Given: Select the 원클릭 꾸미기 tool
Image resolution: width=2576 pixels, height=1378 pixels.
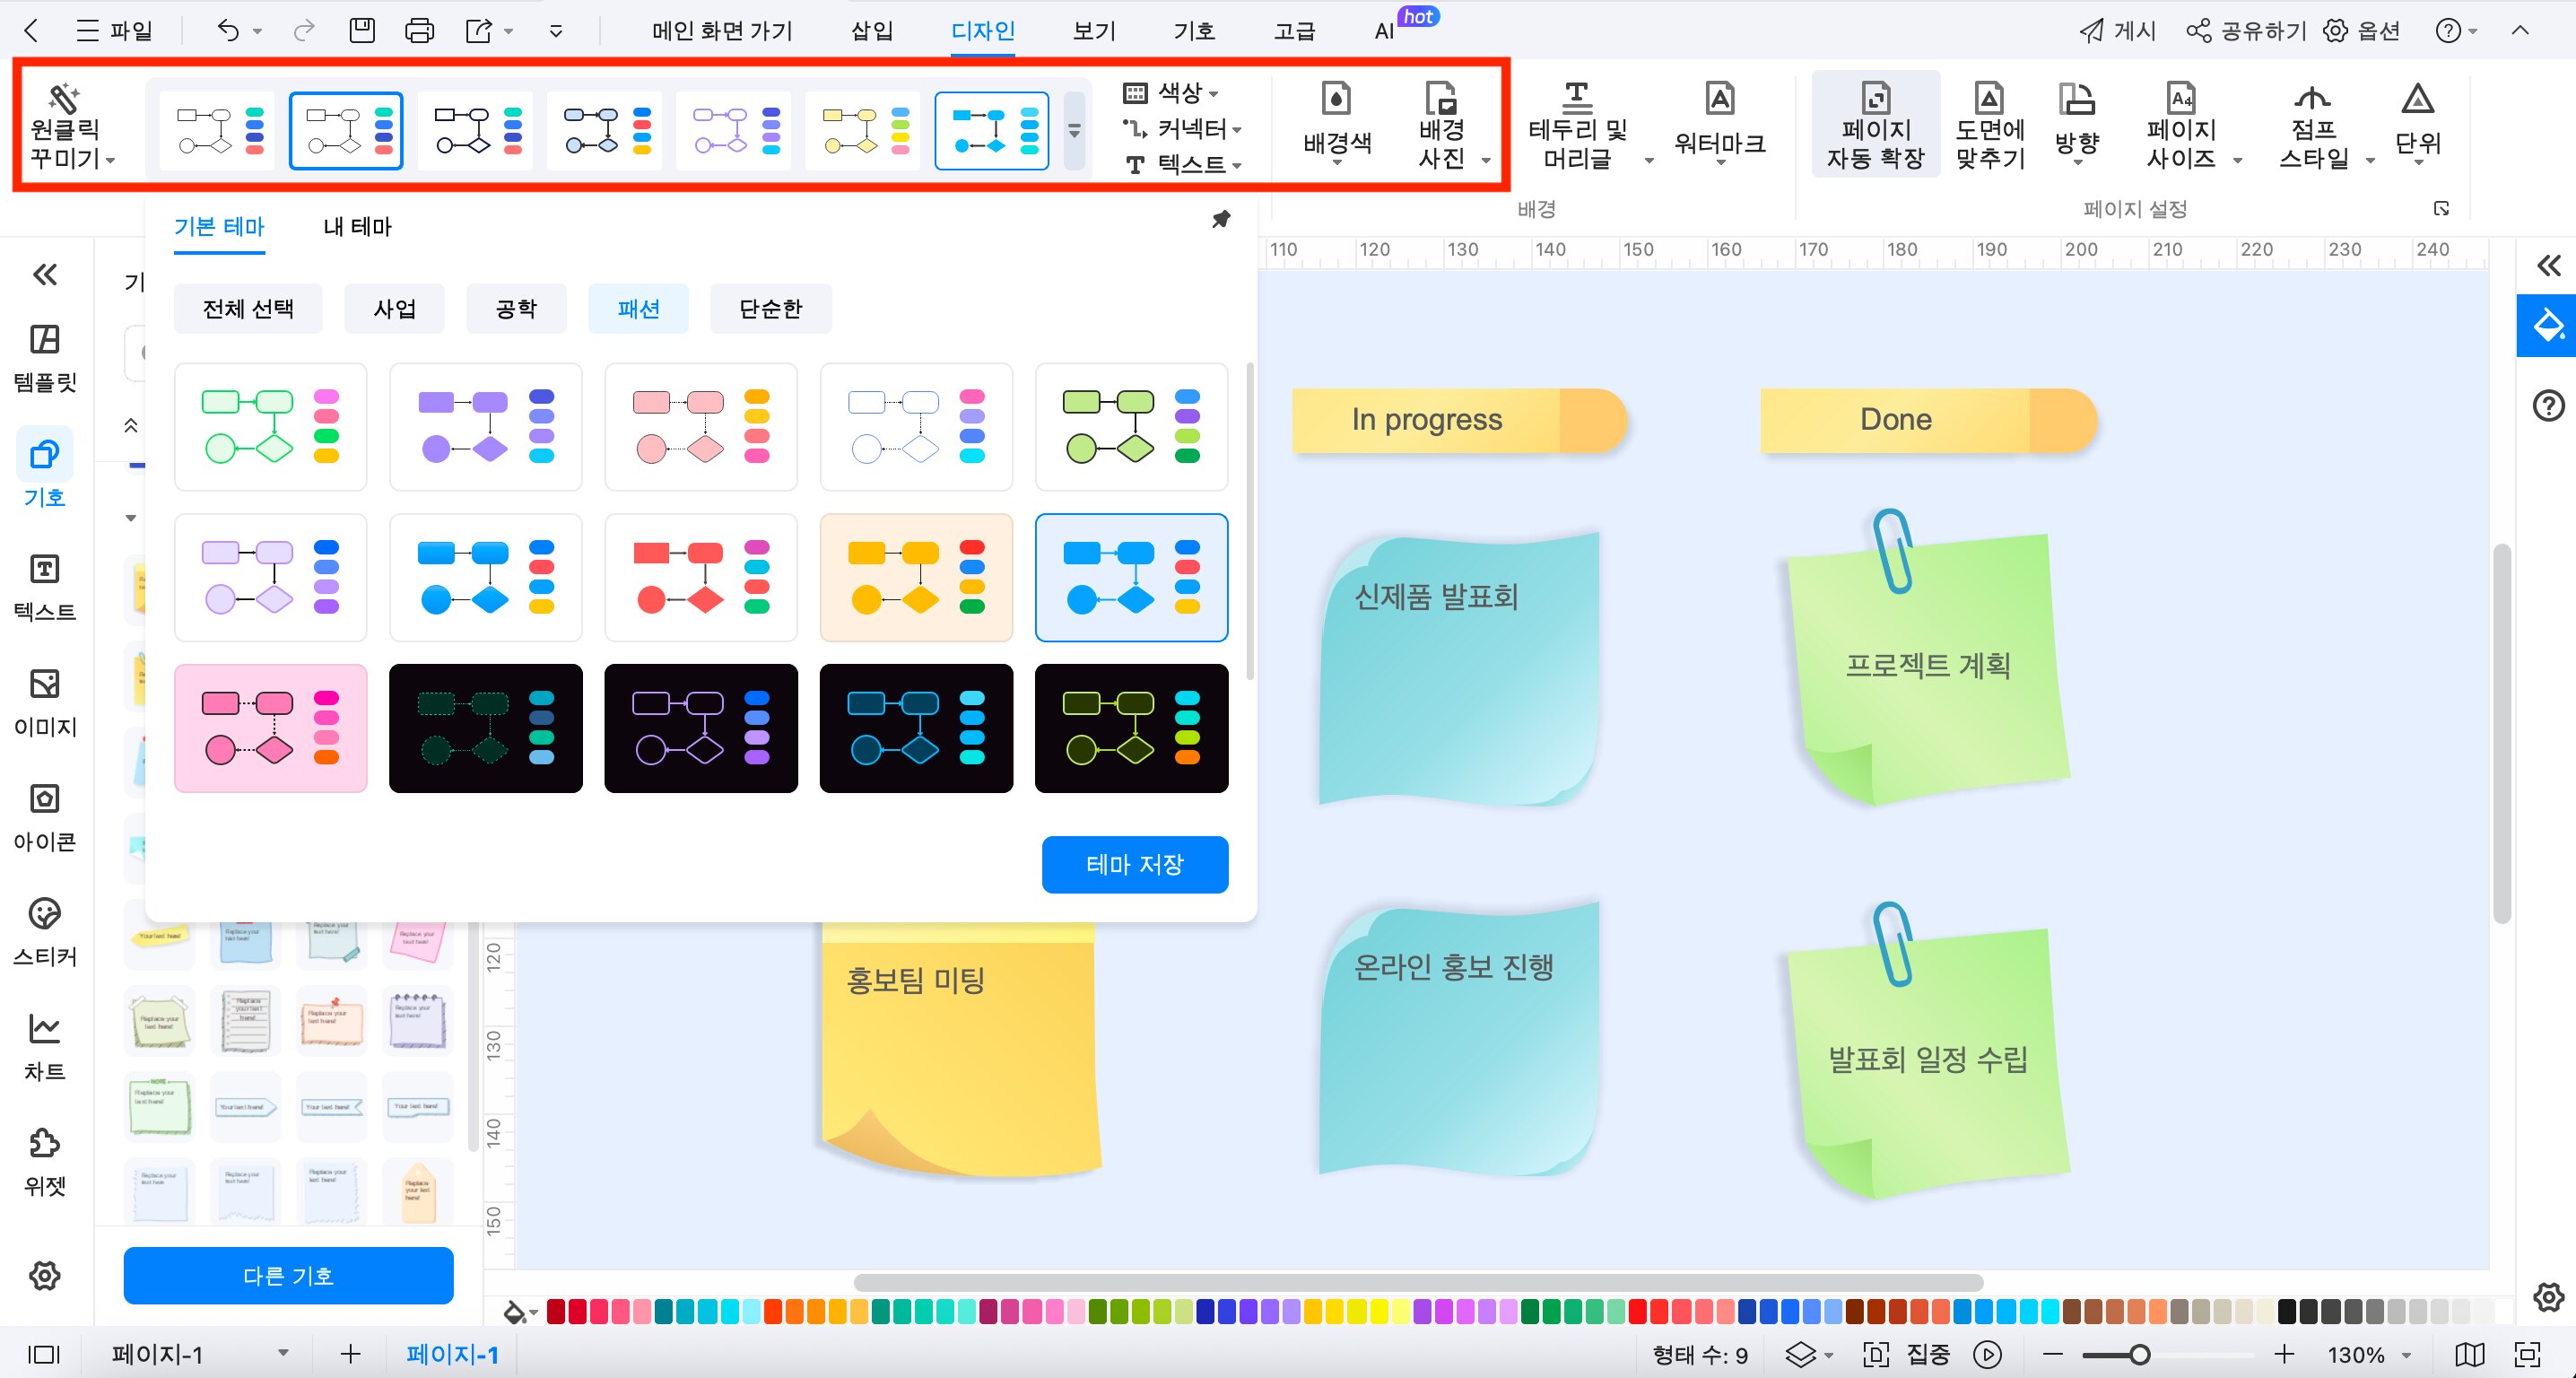Looking at the screenshot, I should pos(66,125).
